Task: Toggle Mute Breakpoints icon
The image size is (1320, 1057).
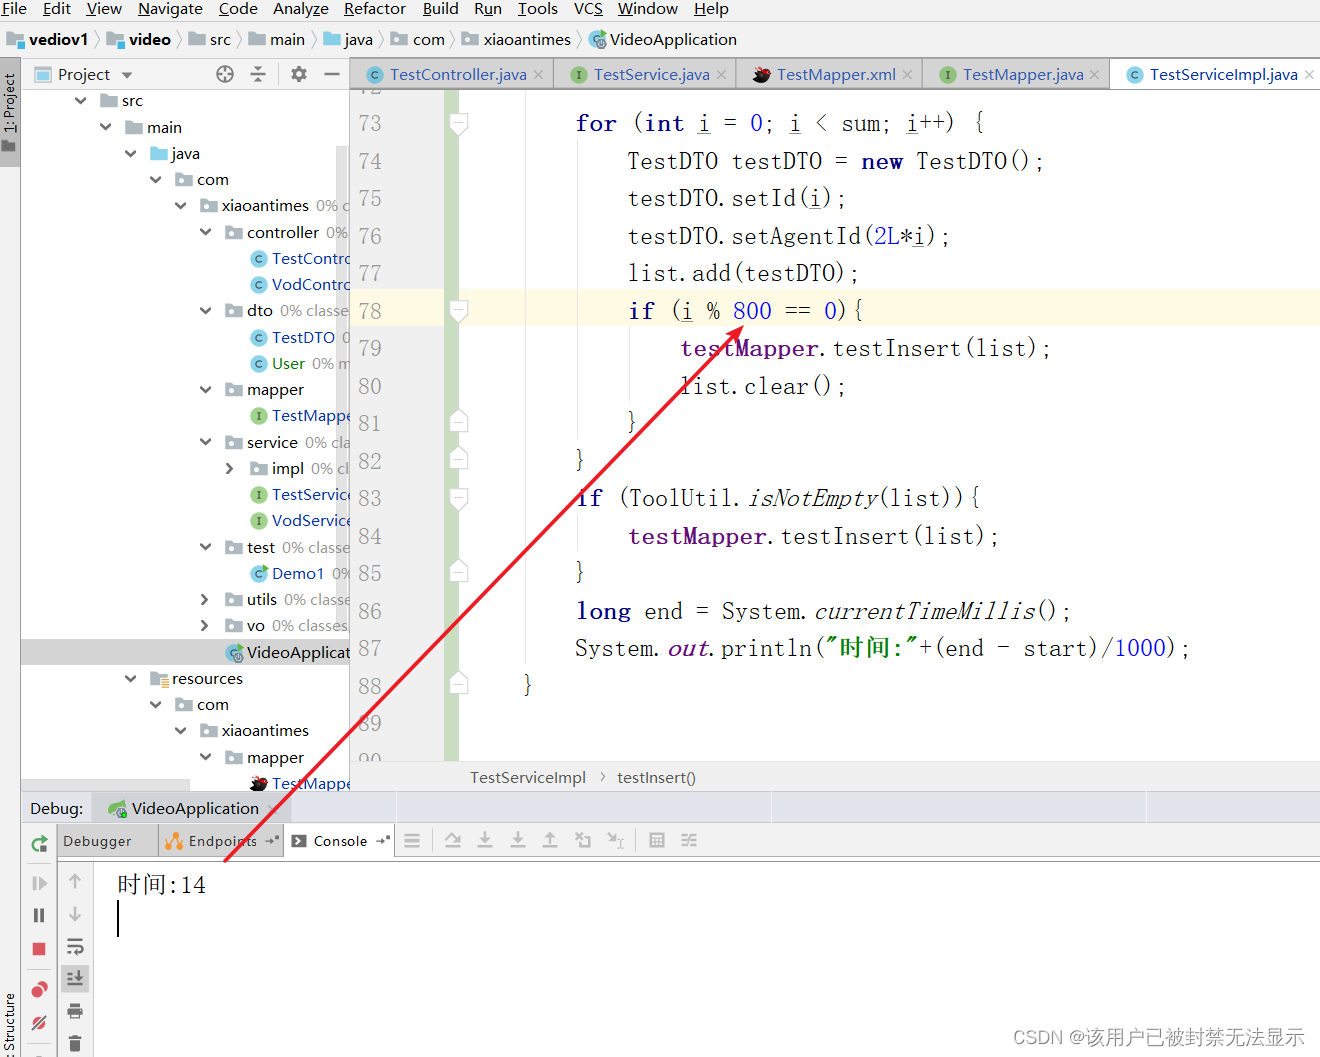Action: [39, 1023]
